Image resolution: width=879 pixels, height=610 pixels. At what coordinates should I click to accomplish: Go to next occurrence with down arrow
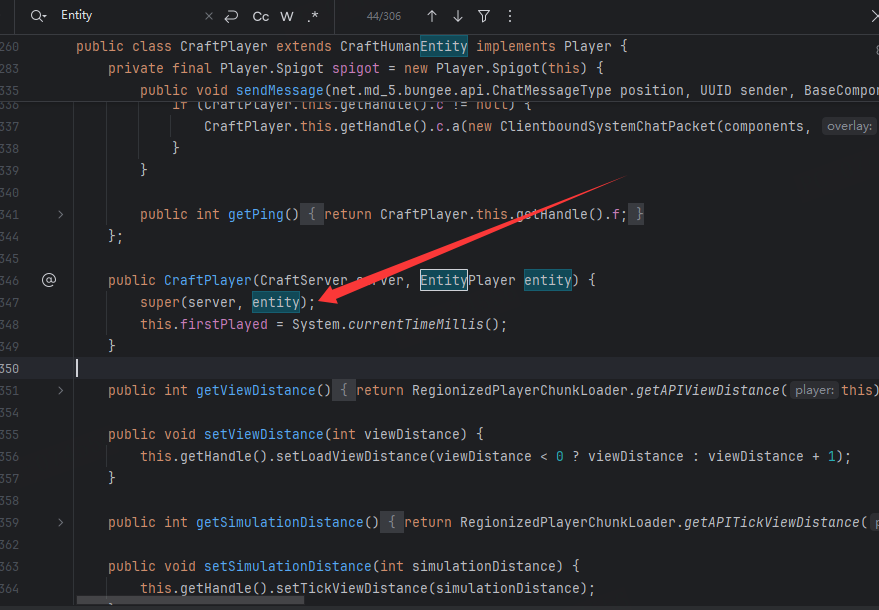click(x=458, y=16)
